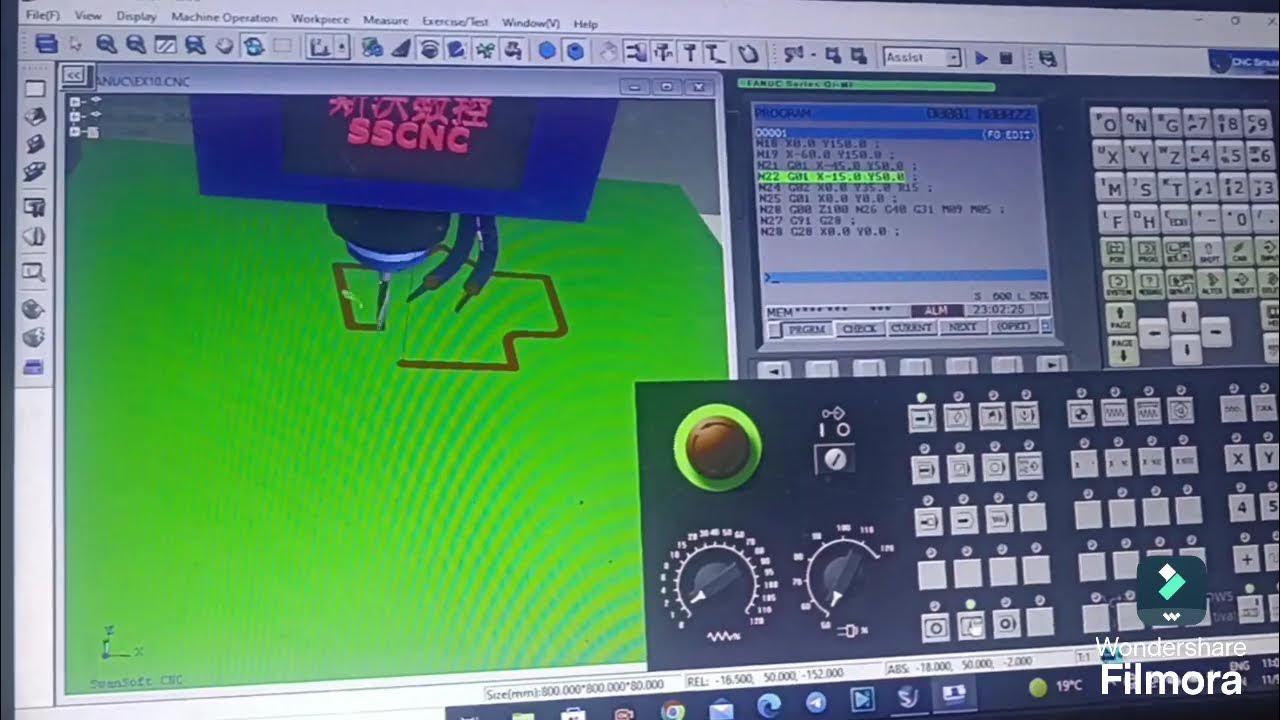1280x720 pixels.
Task: Click the PAGE down key
Action: click(1121, 351)
